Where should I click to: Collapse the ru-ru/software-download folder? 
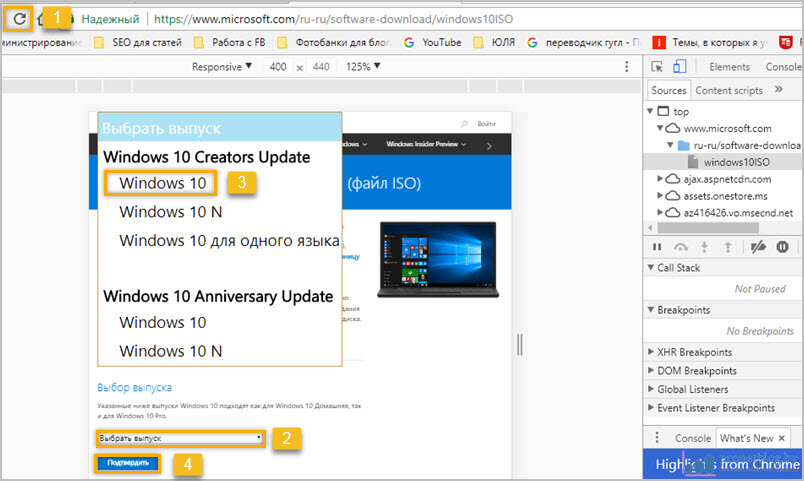[670, 145]
